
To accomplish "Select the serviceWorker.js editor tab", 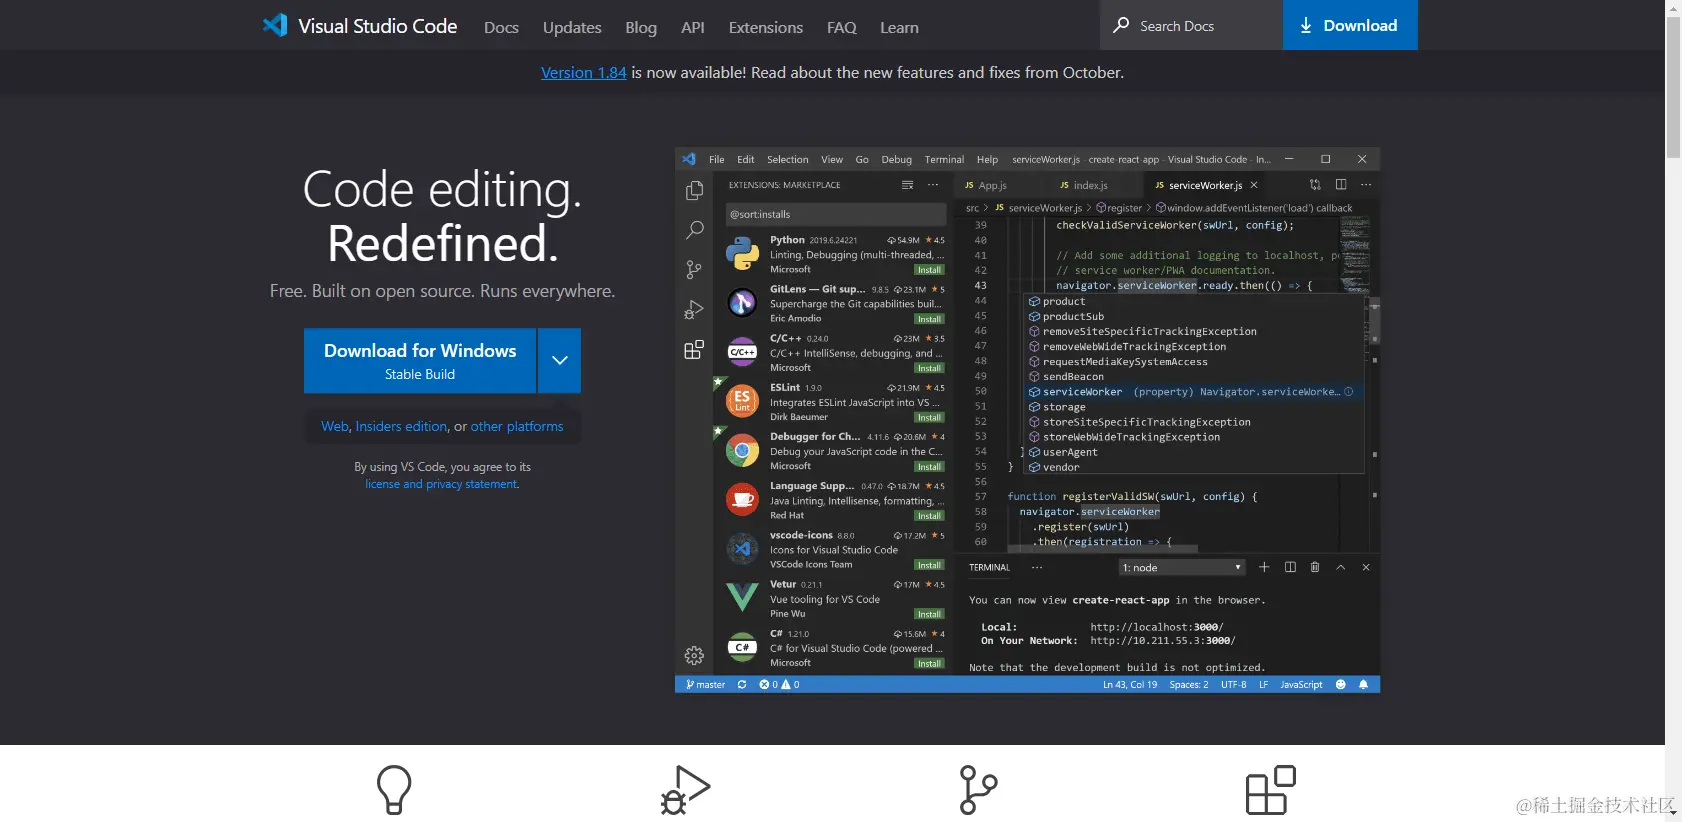I will tap(1206, 185).
